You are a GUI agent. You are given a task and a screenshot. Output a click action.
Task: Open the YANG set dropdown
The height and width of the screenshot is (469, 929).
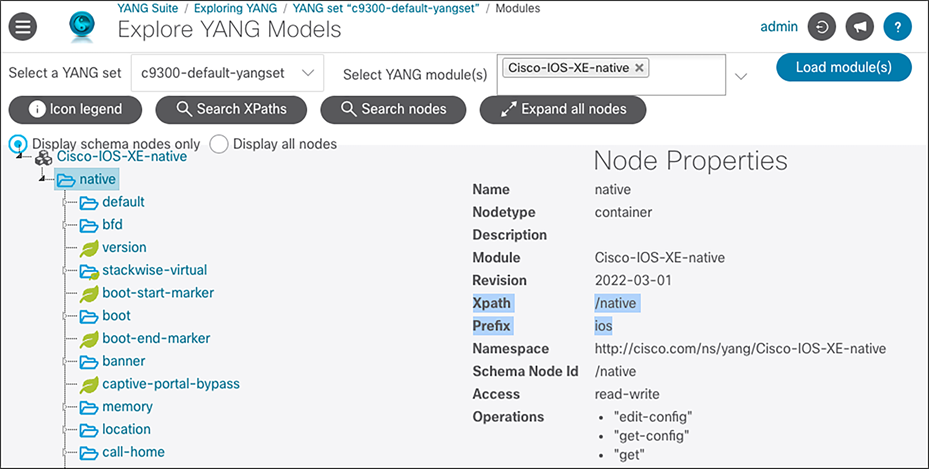point(228,73)
